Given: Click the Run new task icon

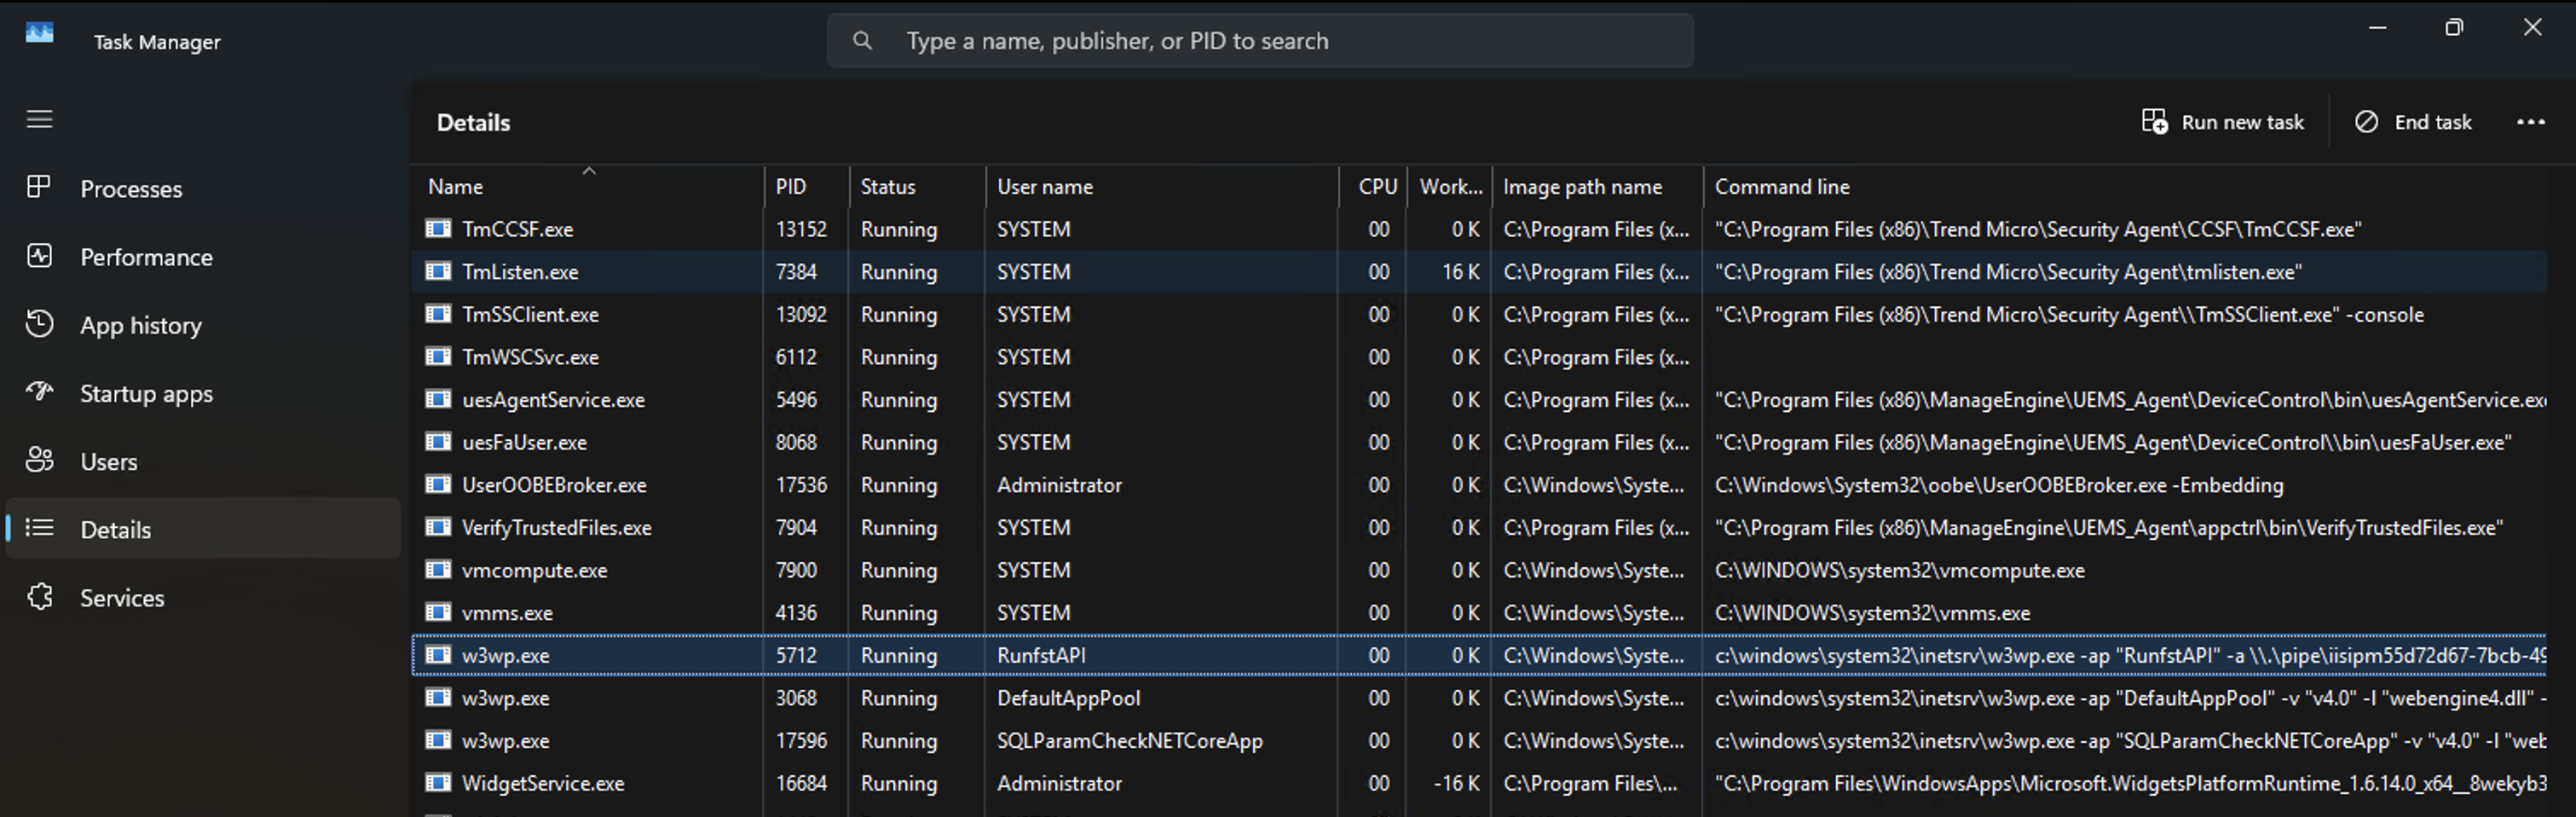Looking at the screenshot, I should [2154, 122].
